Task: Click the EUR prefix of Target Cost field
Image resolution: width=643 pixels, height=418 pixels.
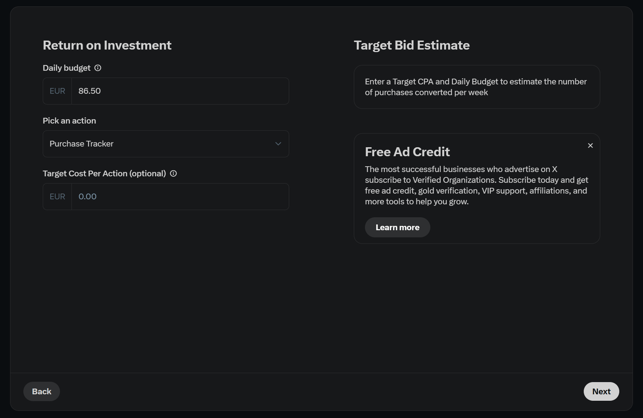Action: [57, 196]
